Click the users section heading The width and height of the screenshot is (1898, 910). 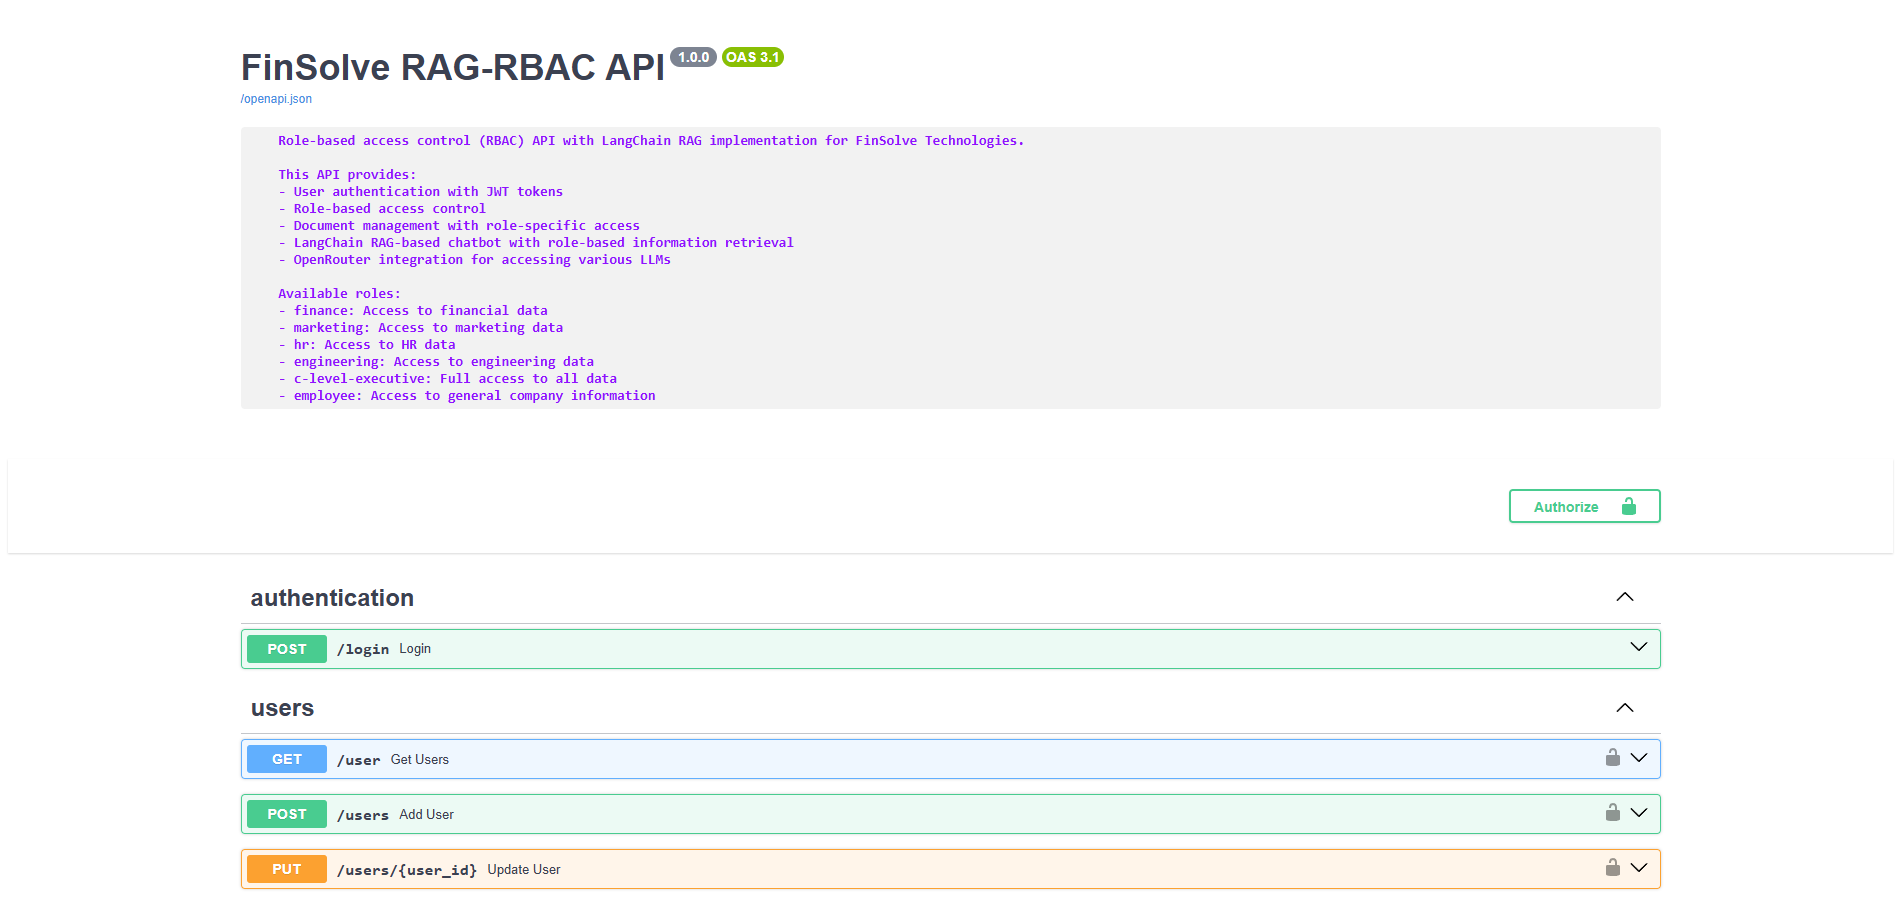[x=282, y=708]
